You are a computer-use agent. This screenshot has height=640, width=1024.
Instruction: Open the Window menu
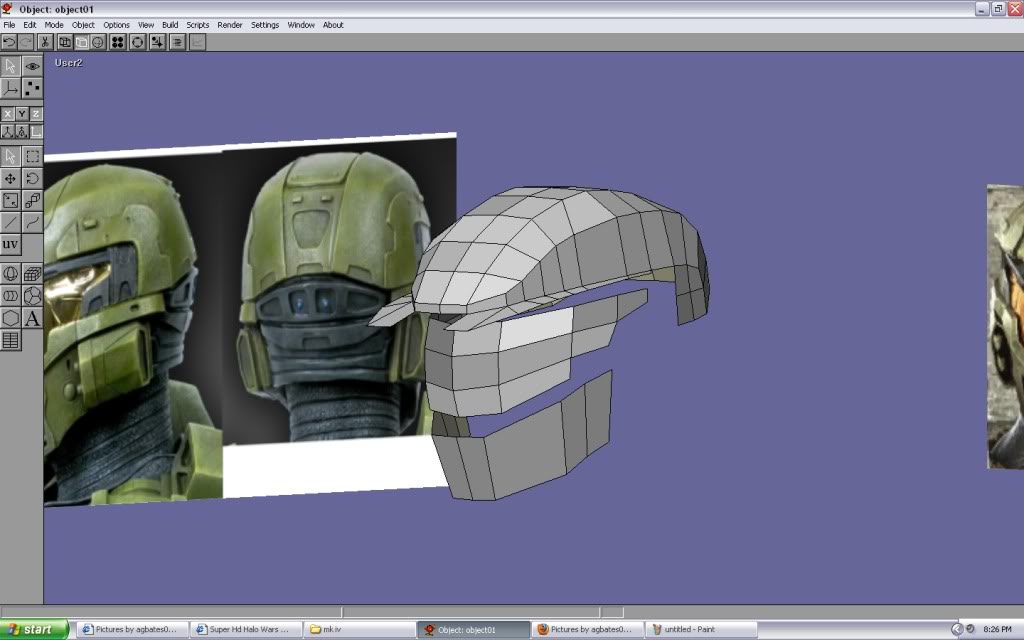click(300, 25)
